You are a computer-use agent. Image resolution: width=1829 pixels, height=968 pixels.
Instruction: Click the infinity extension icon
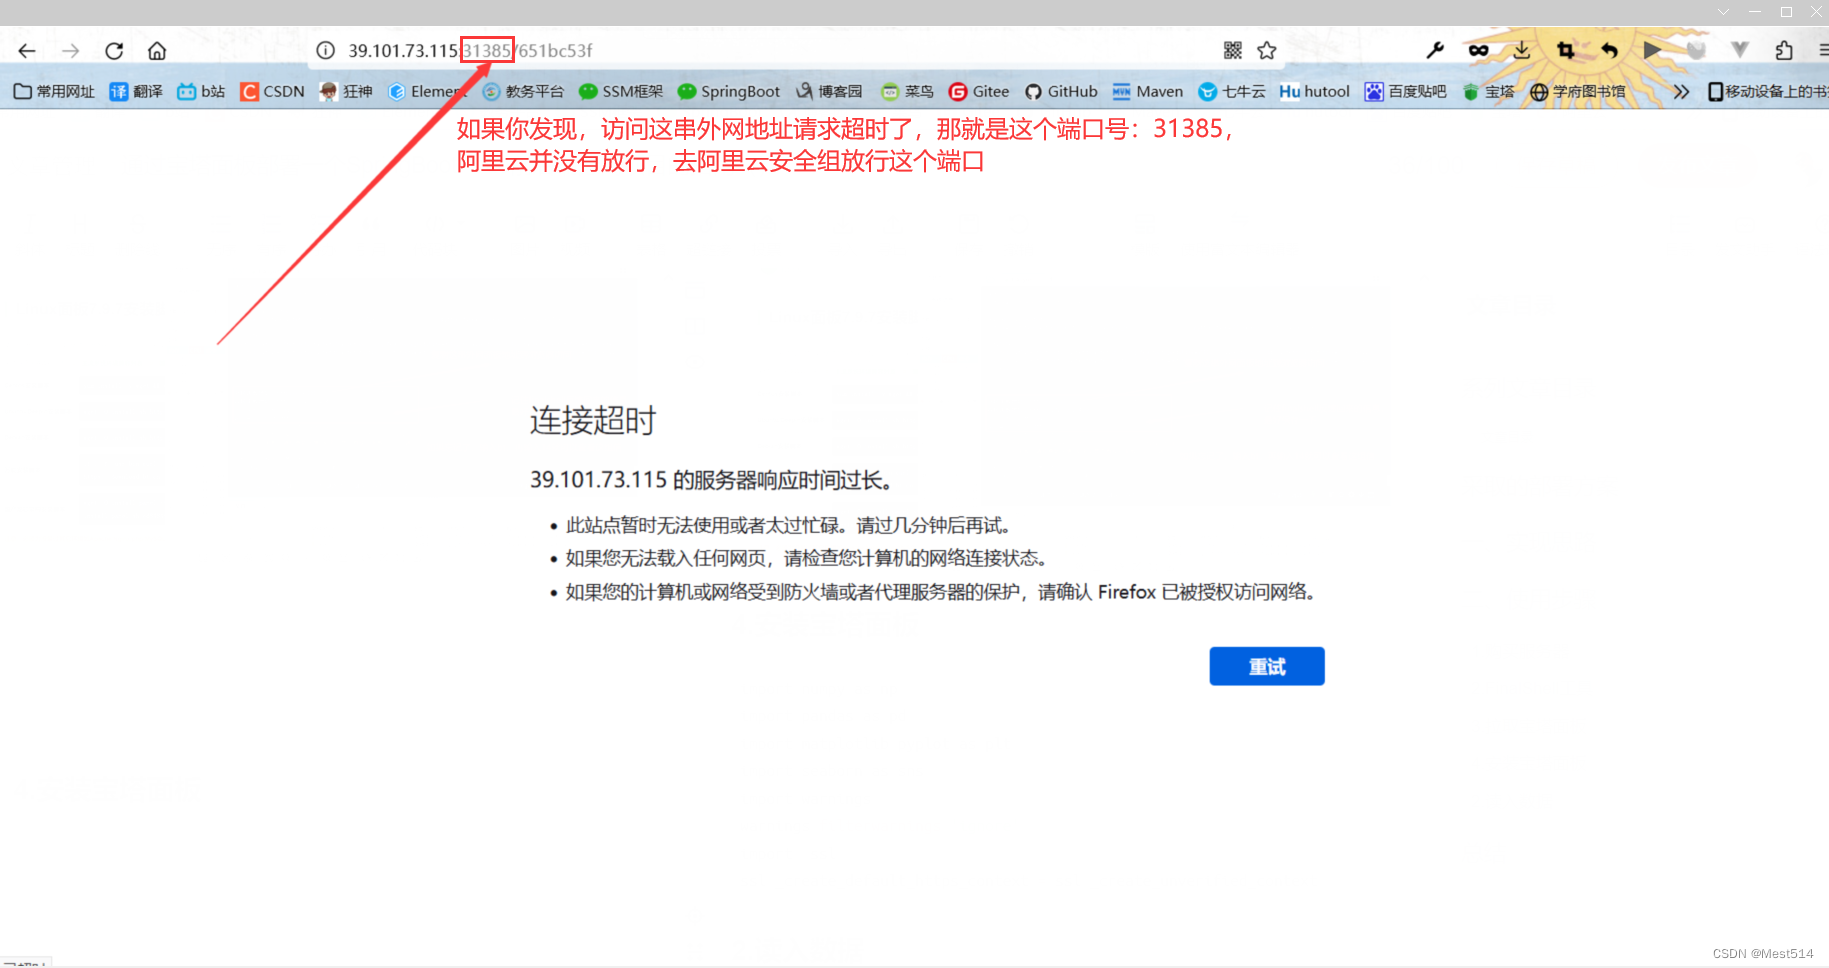[x=1479, y=49]
